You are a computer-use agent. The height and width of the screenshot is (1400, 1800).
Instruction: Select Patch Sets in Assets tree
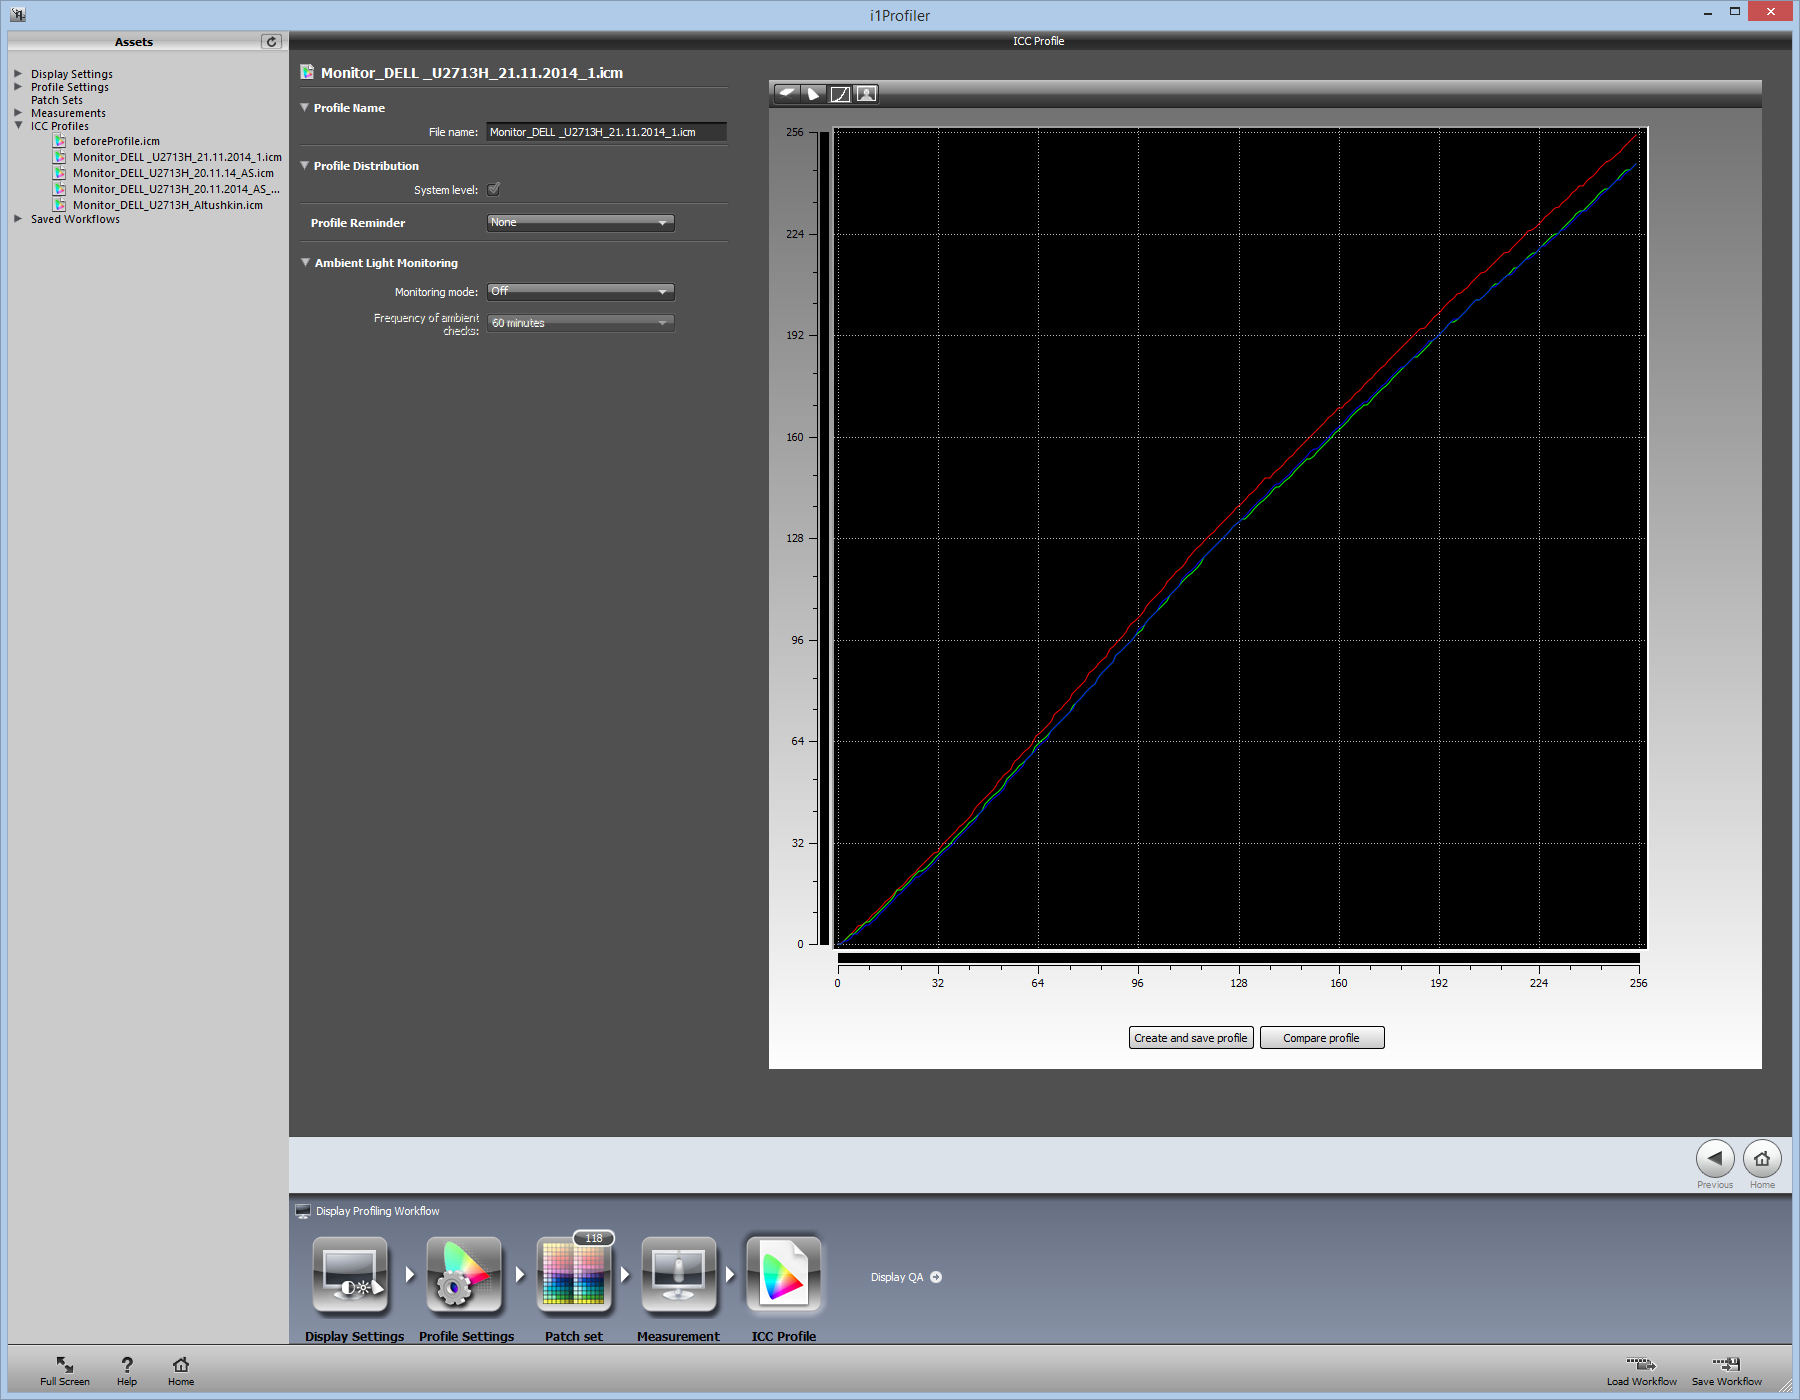[57, 100]
